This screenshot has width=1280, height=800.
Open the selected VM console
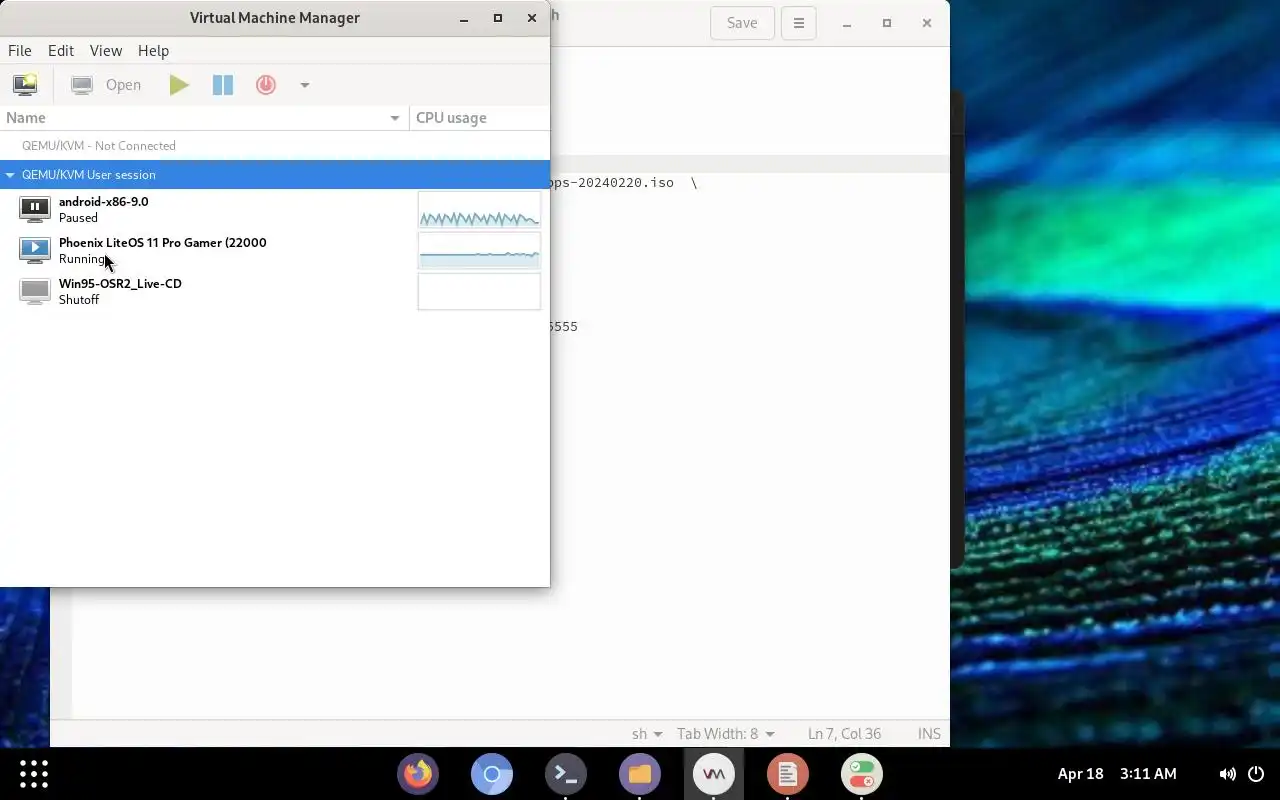[107, 85]
